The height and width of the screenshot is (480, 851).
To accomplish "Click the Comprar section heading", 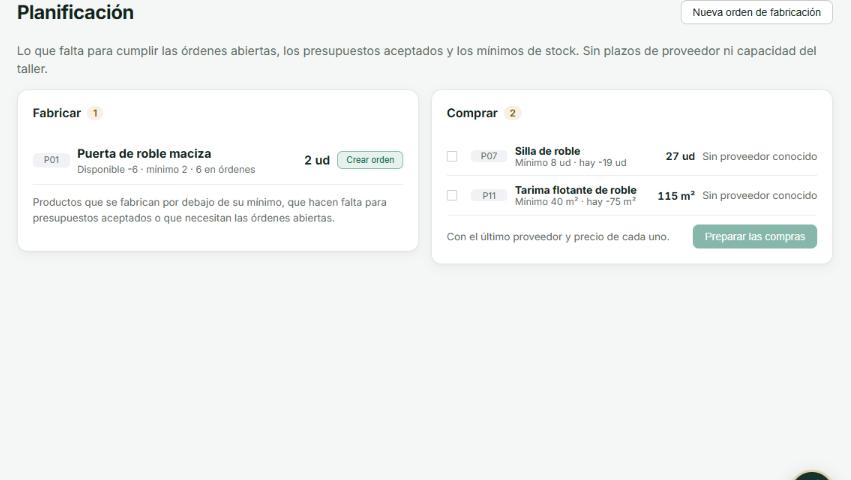I will (472, 113).
